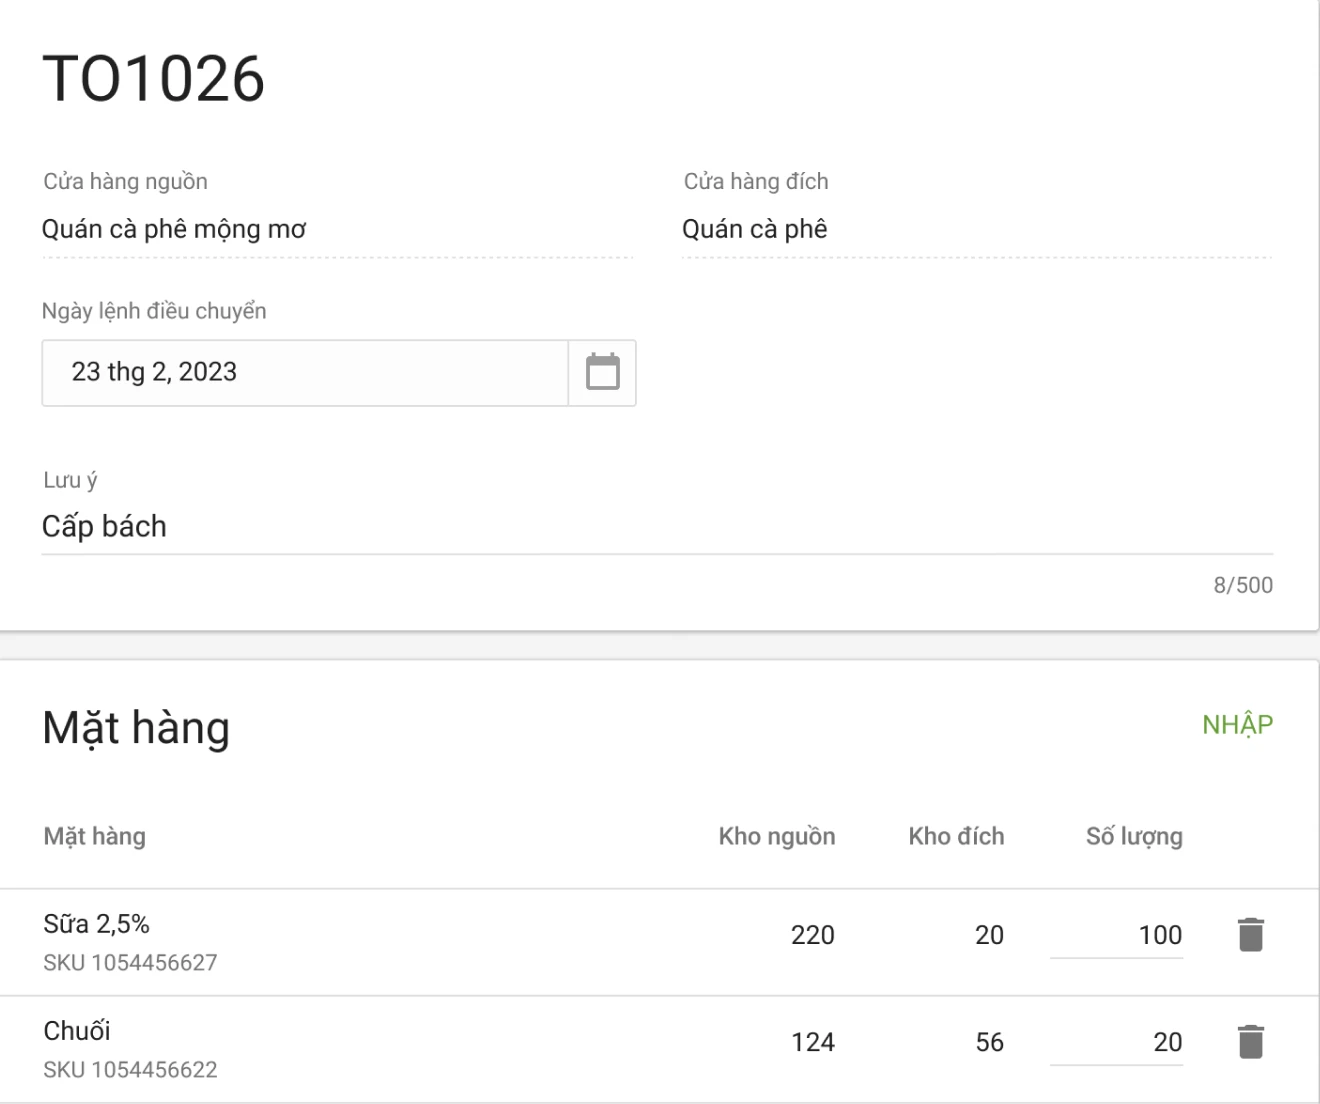
Task: Click the Mặt hàng column header
Action: pyautogui.click(x=94, y=836)
